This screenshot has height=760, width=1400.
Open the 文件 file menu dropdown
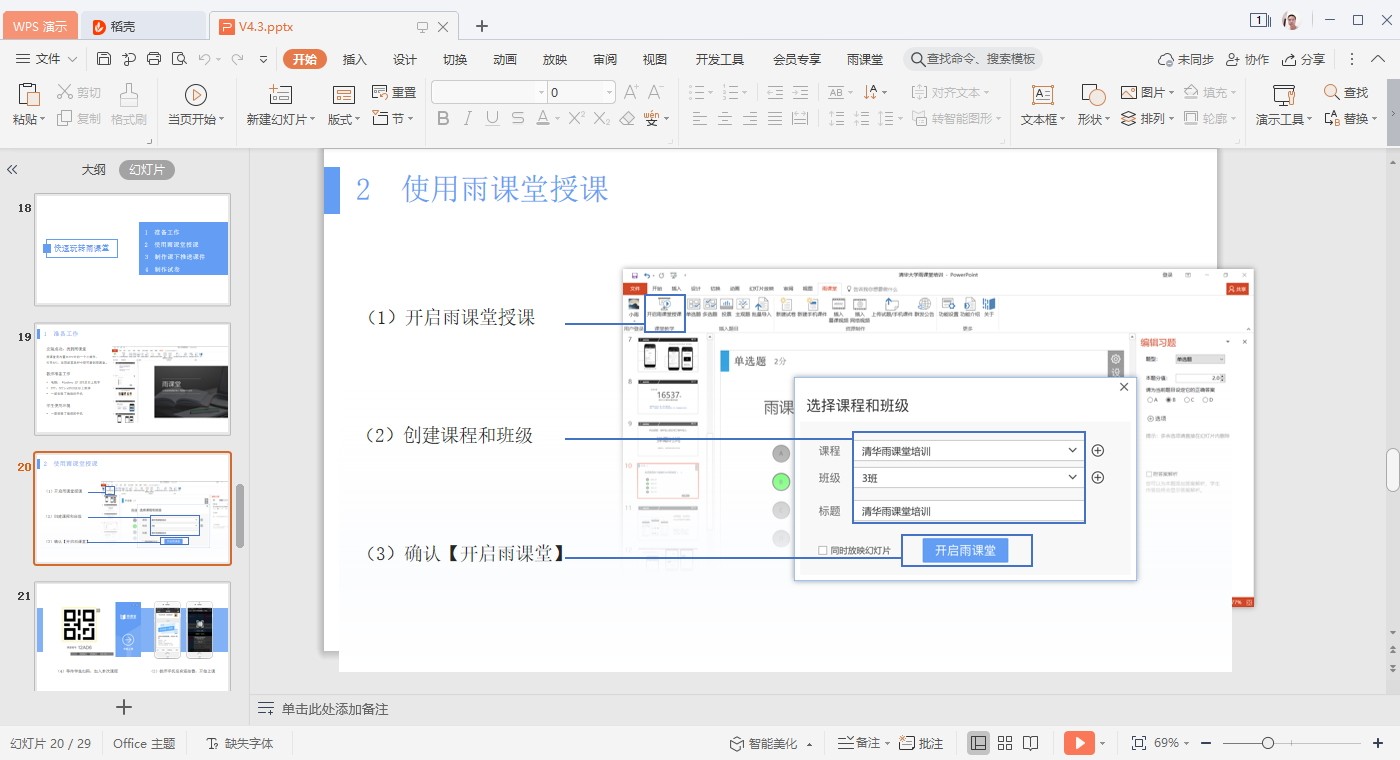click(46, 59)
